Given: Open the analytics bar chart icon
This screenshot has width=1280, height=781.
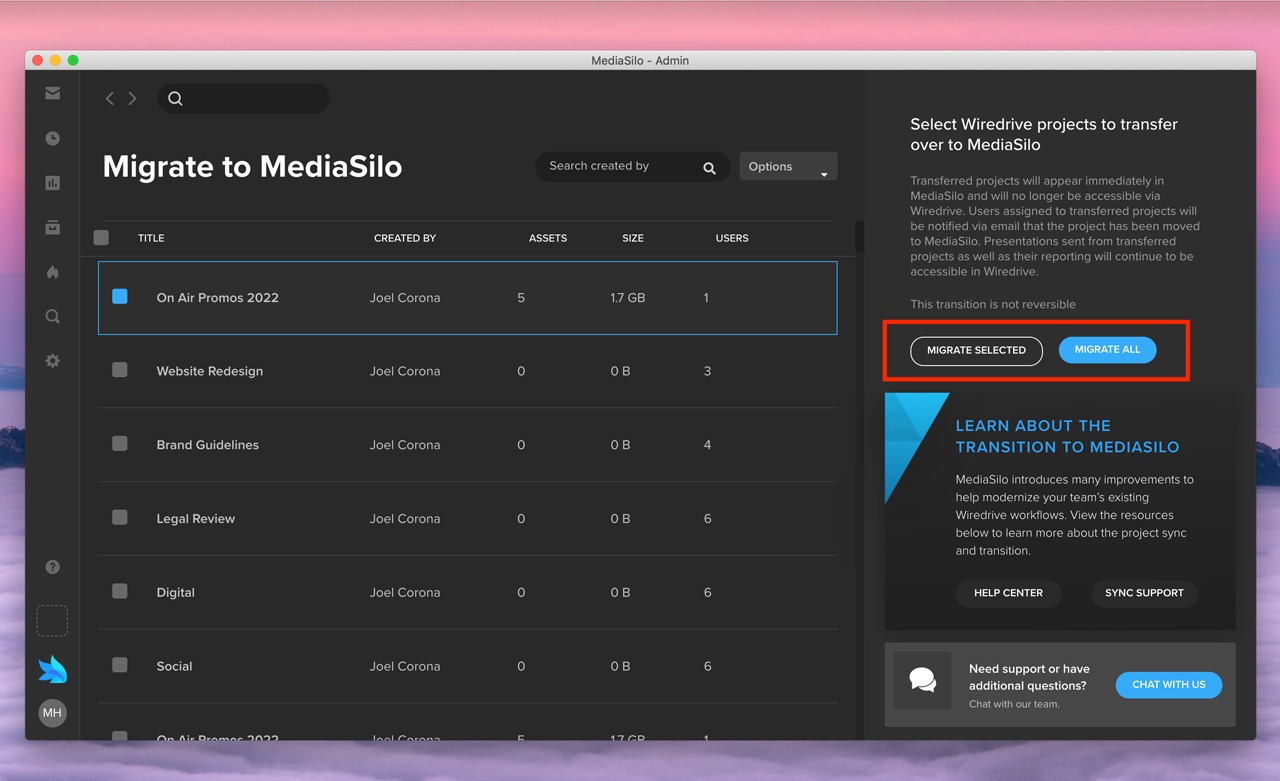Looking at the screenshot, I should tap(53, 183).
